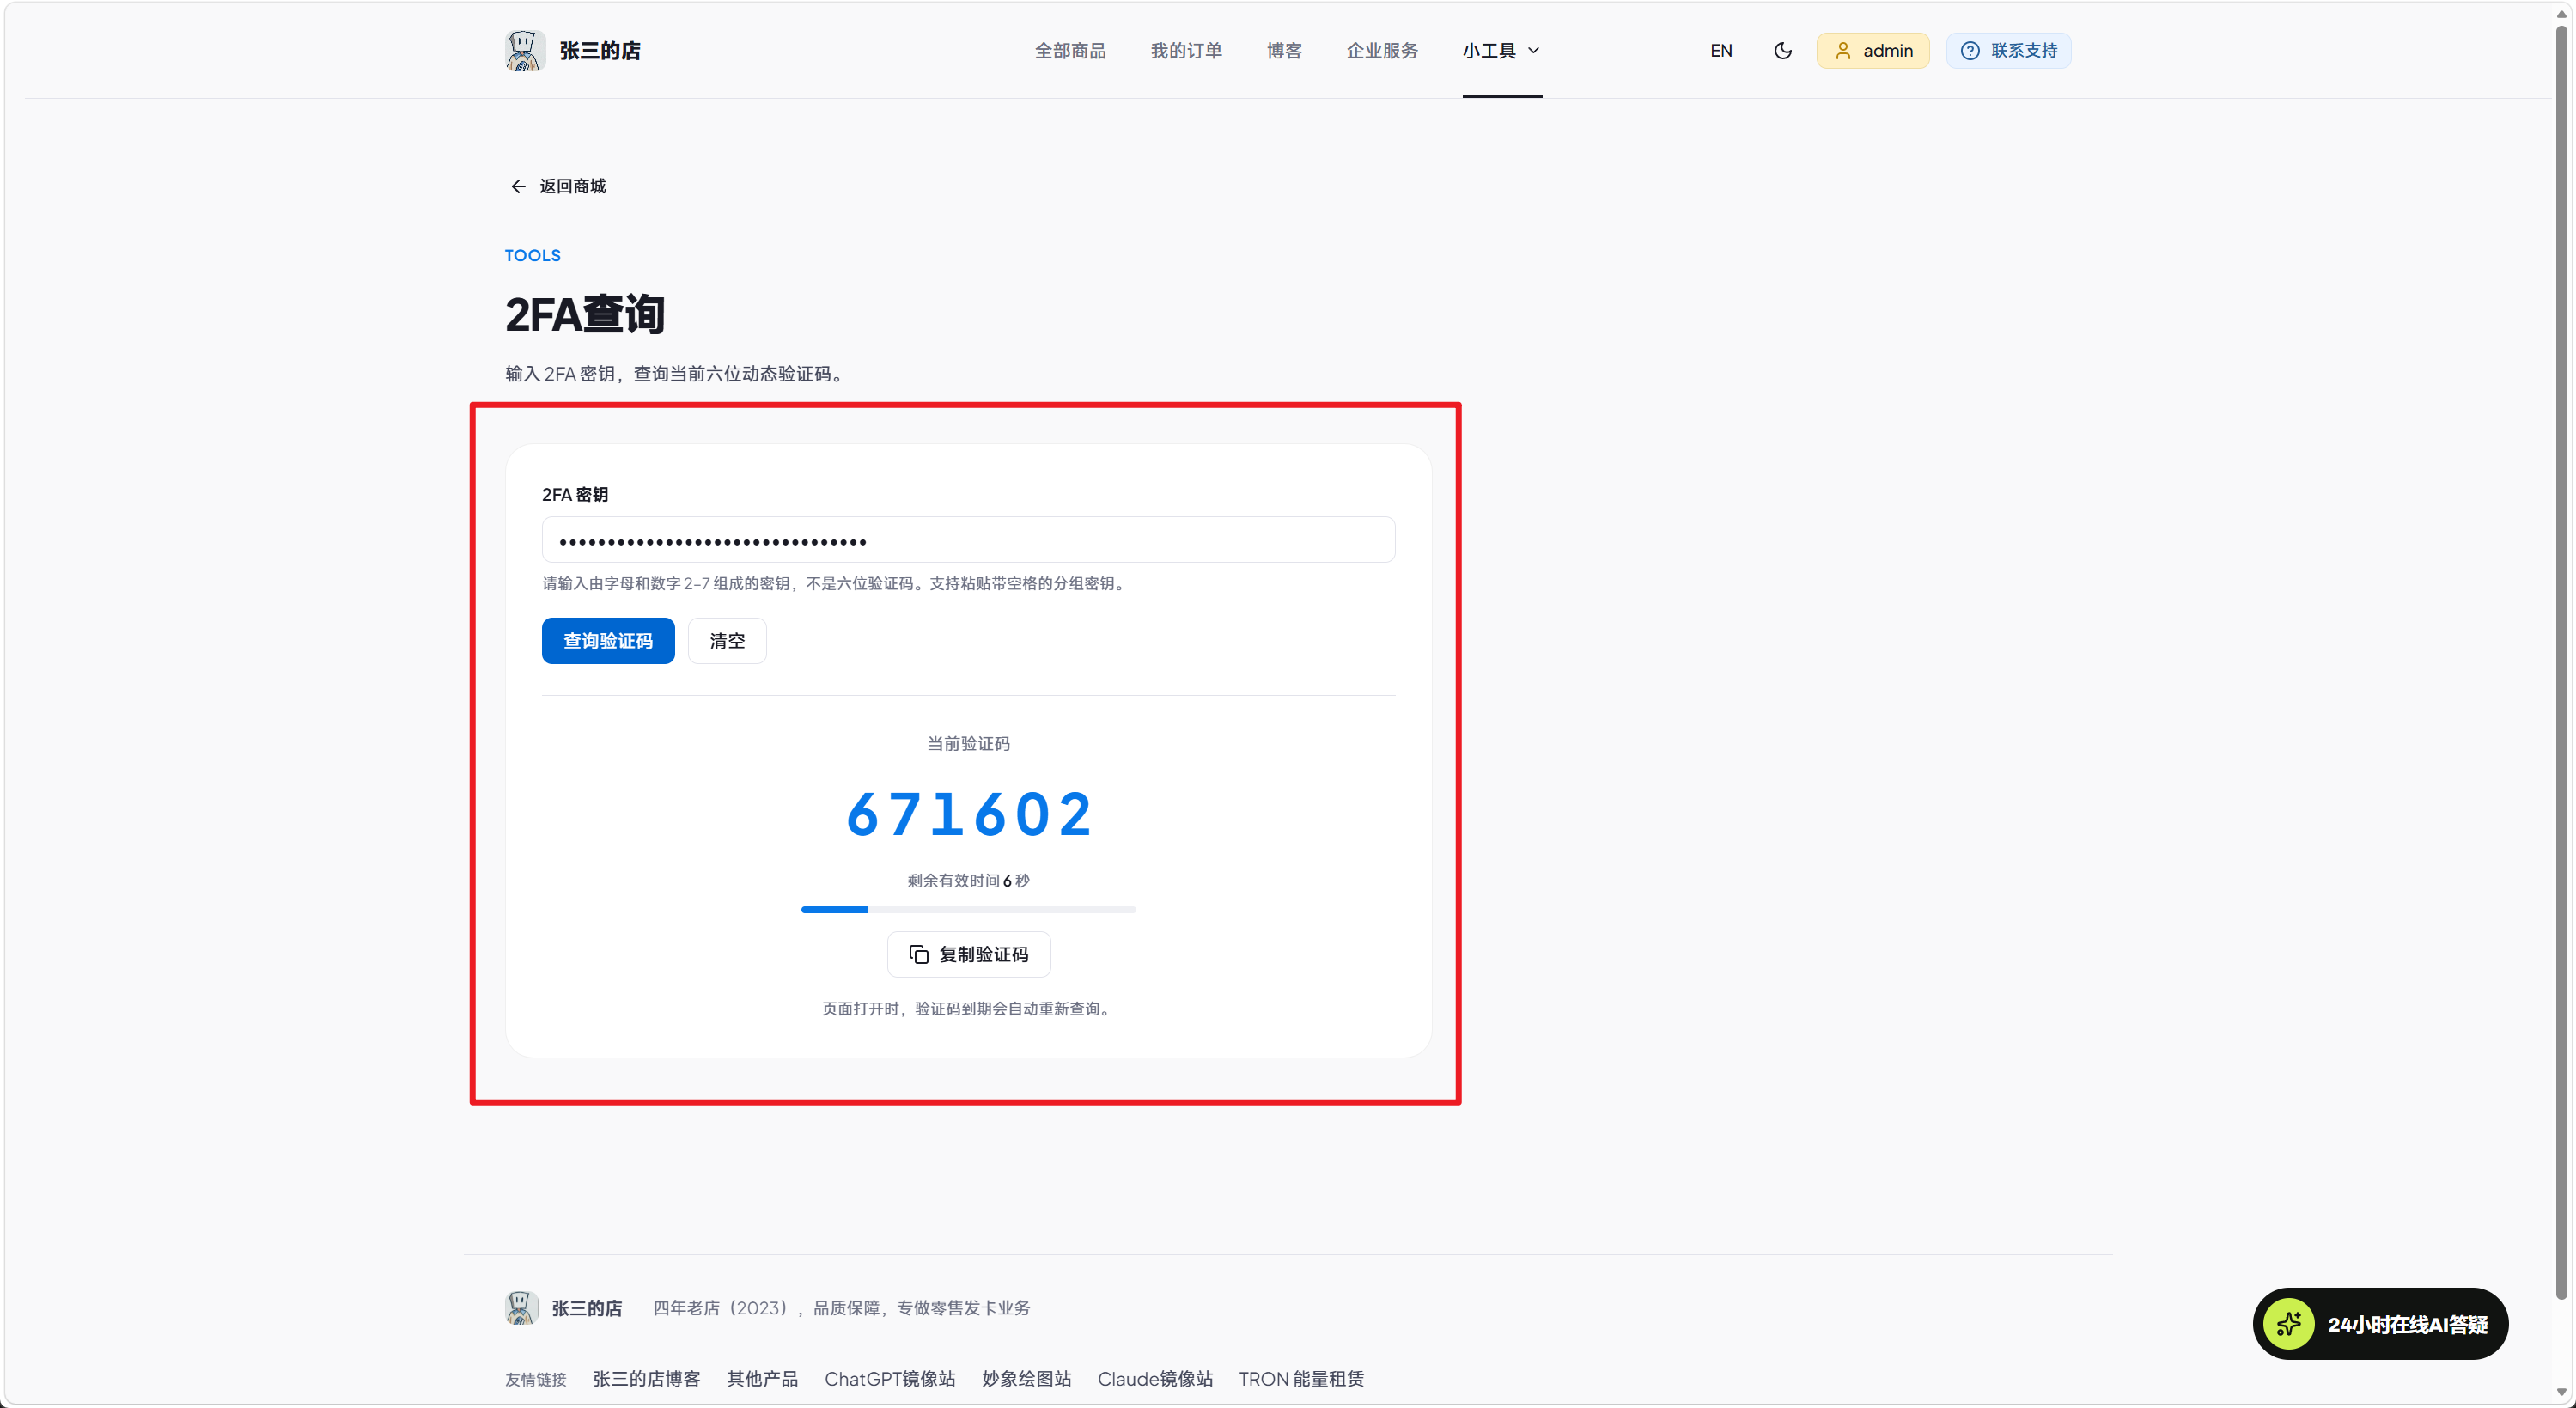The height and width of the screenshot is (1408, 2576).
Task: Open the TRON 能量租赁 footer link
Action: point(1301,1378)
